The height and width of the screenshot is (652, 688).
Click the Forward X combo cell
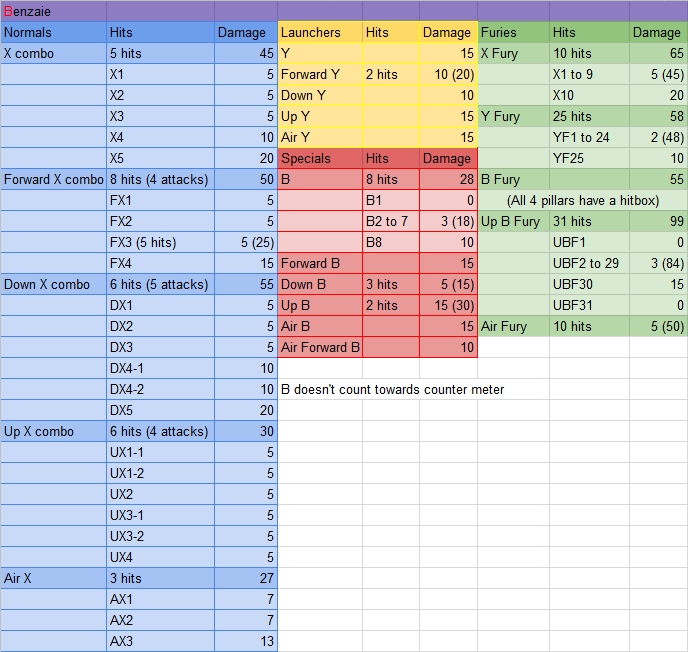click(x=54, y=179)
